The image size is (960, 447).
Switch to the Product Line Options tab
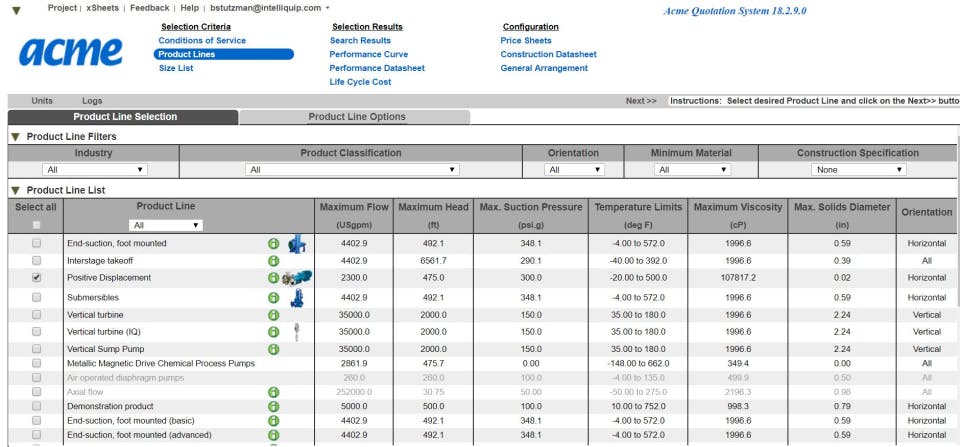point(357,117)
